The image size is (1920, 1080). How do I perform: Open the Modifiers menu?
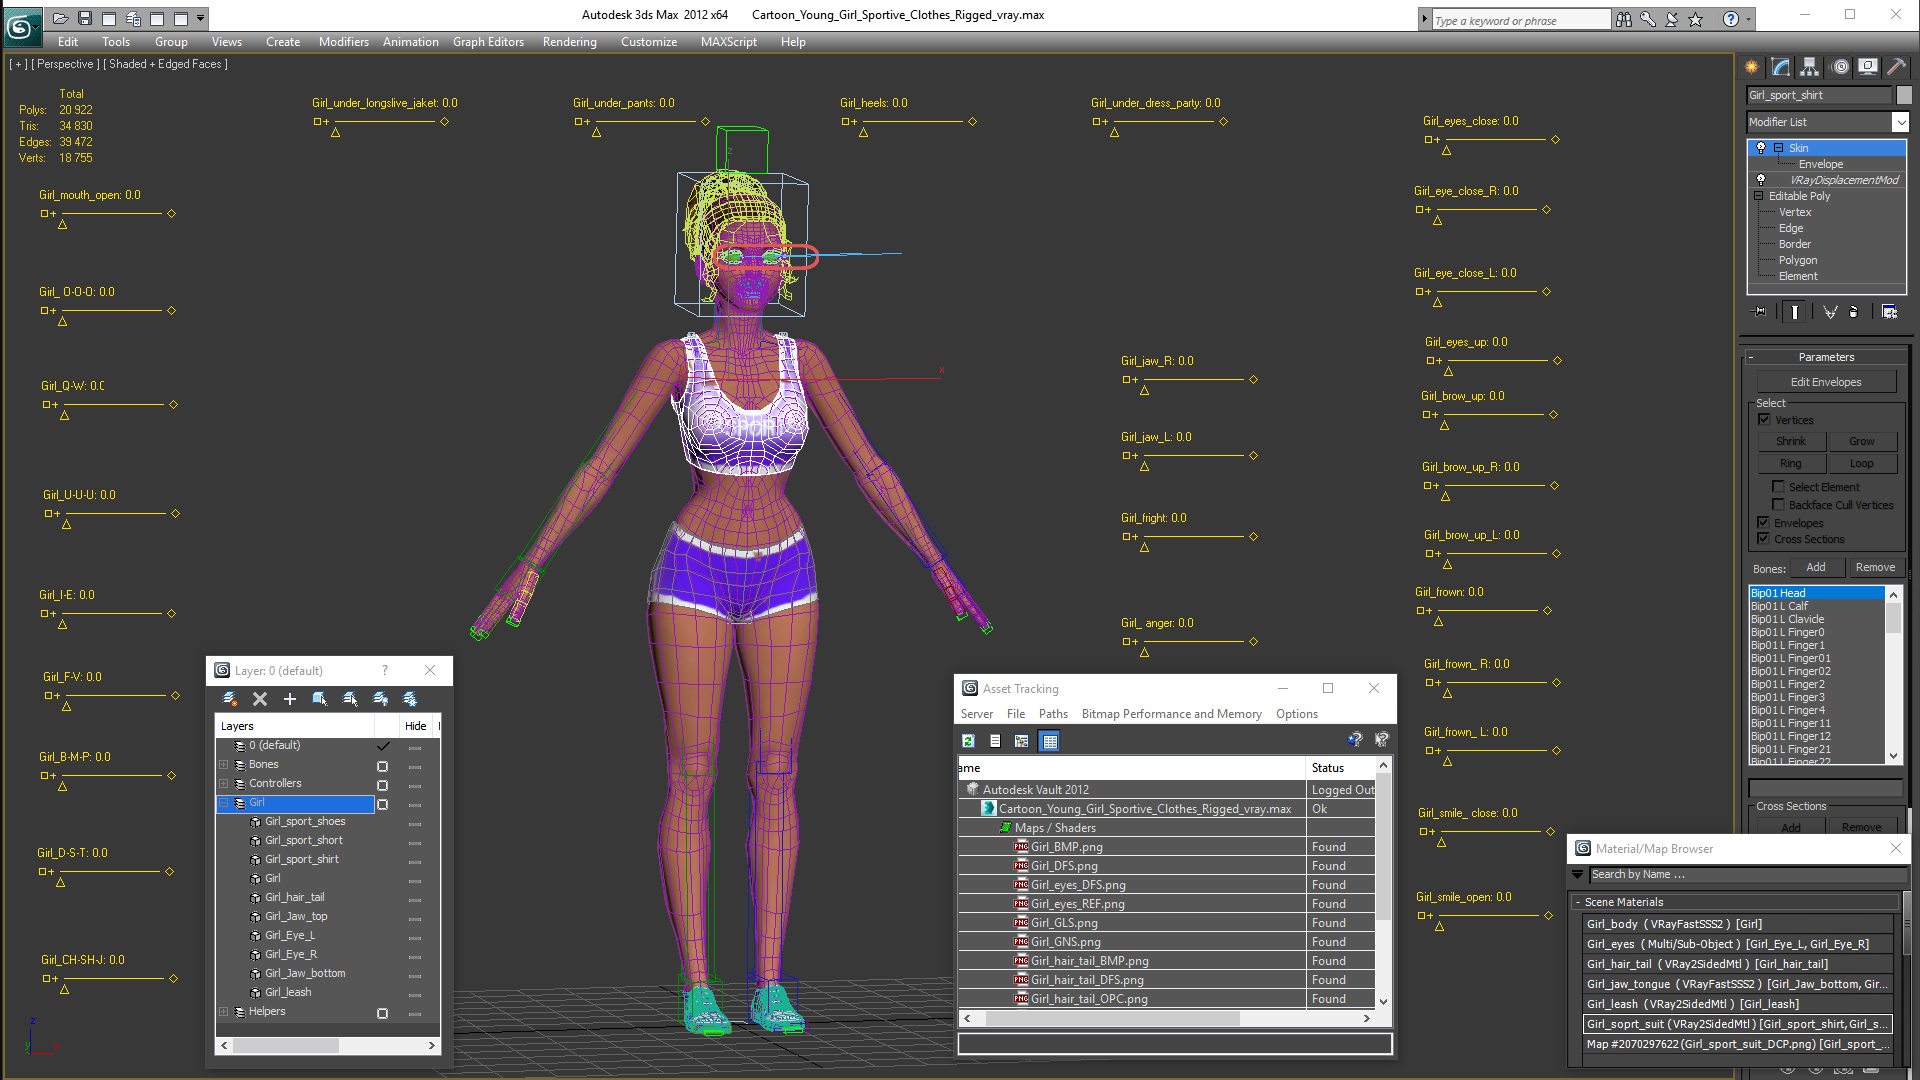pos(343,42)
